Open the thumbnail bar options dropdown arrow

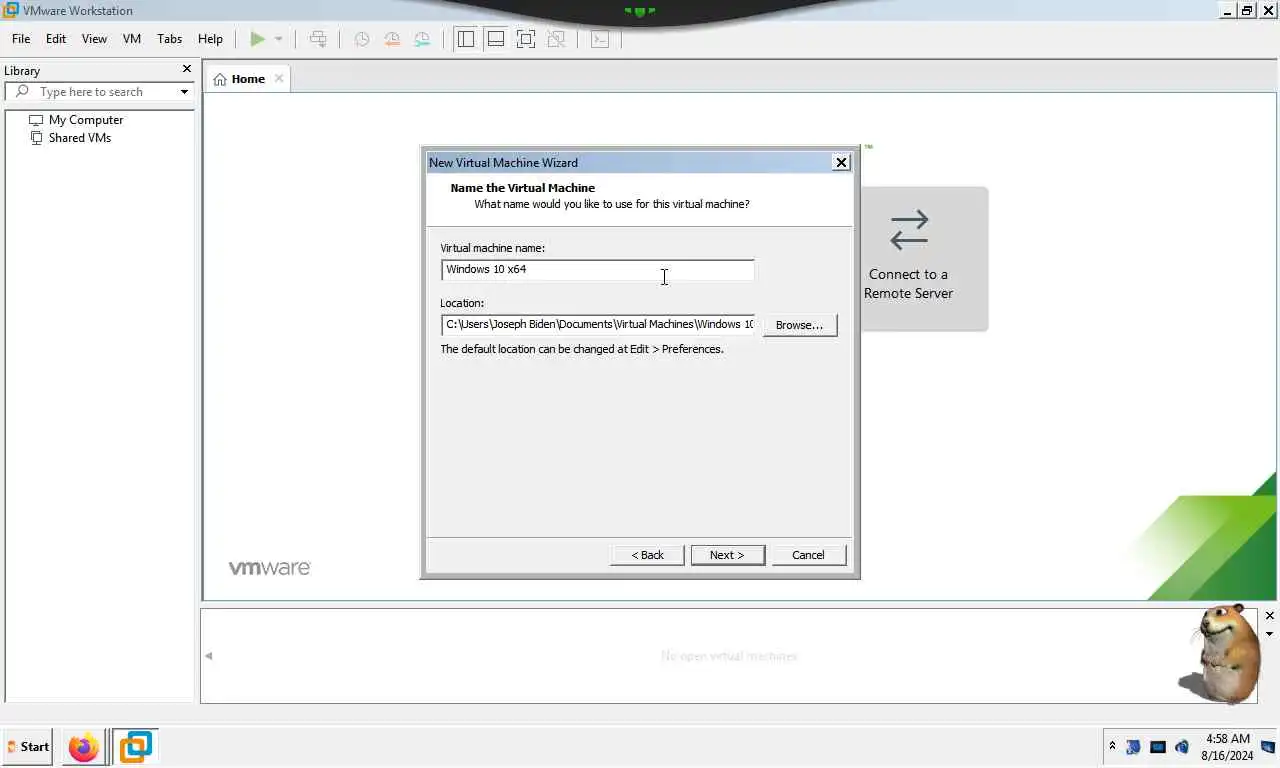[x=1270, y=634]
